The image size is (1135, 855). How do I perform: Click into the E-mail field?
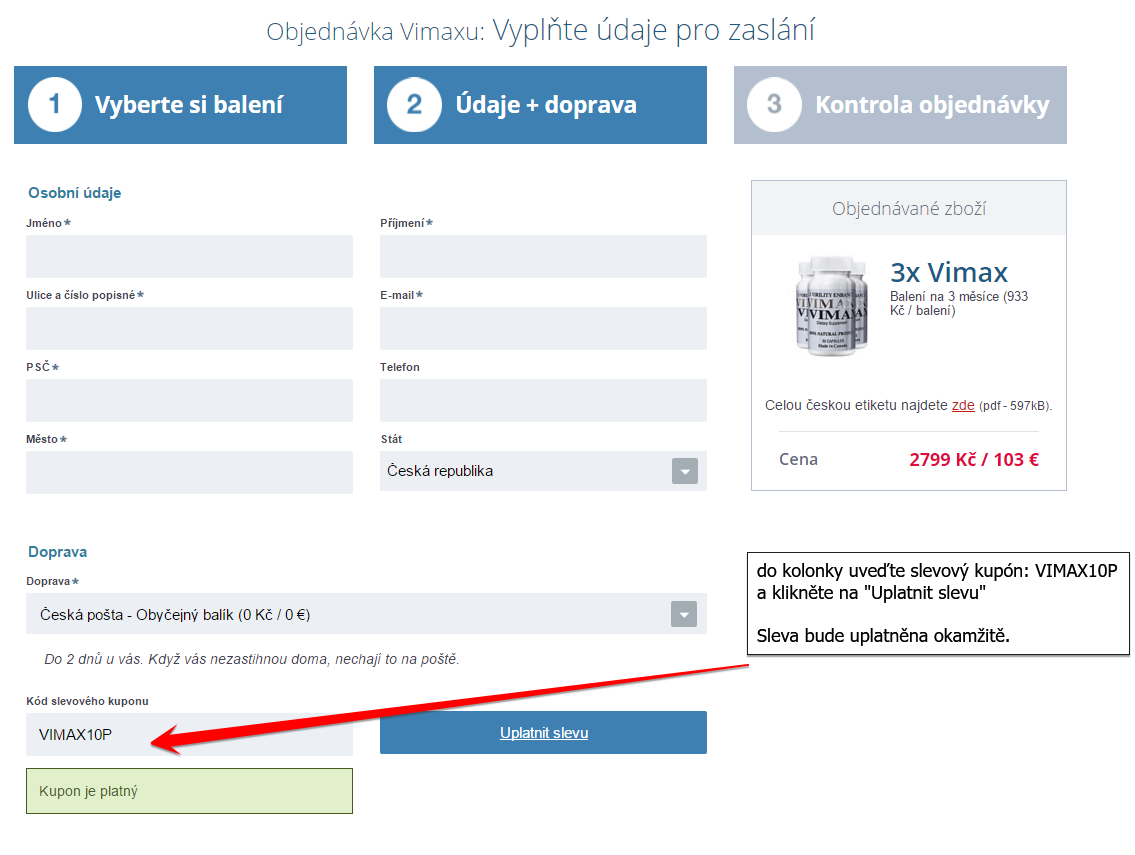pyautogui.click(x=543, y=329)
